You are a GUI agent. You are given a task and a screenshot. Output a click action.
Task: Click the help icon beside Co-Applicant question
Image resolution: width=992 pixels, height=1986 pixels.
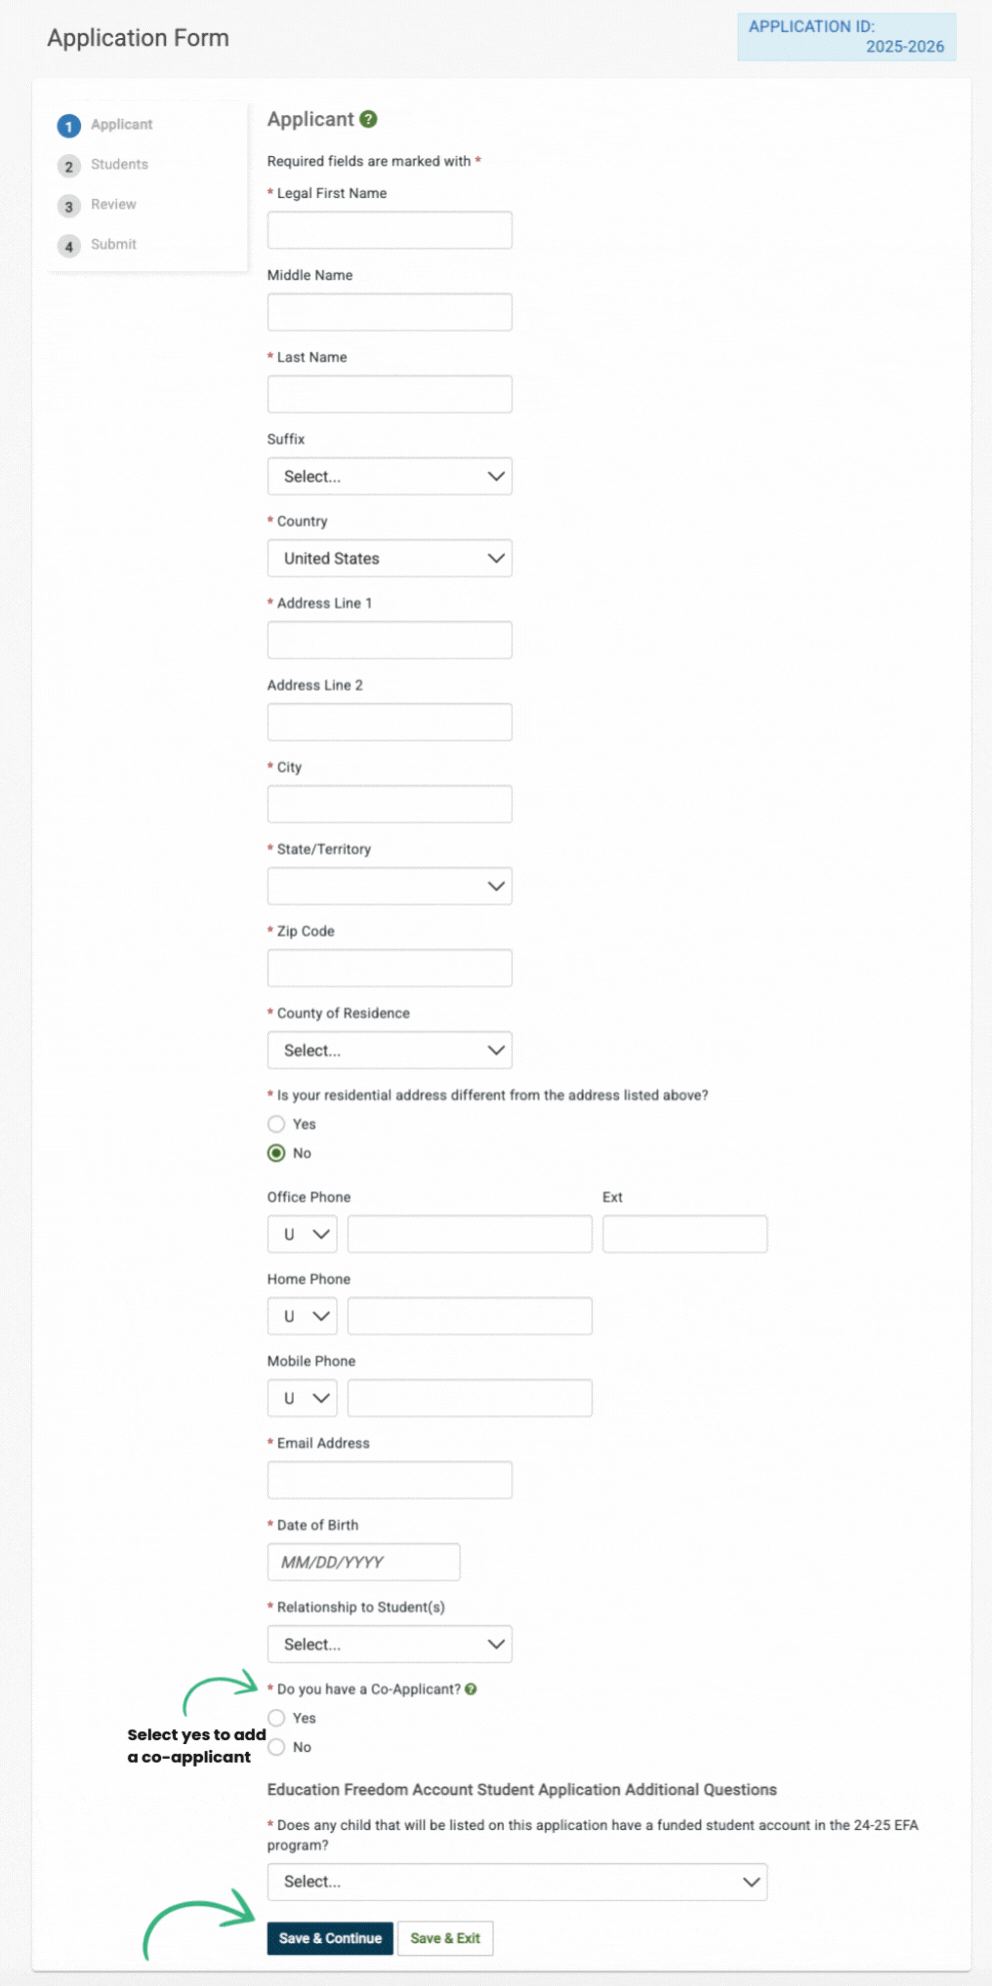473,1689
